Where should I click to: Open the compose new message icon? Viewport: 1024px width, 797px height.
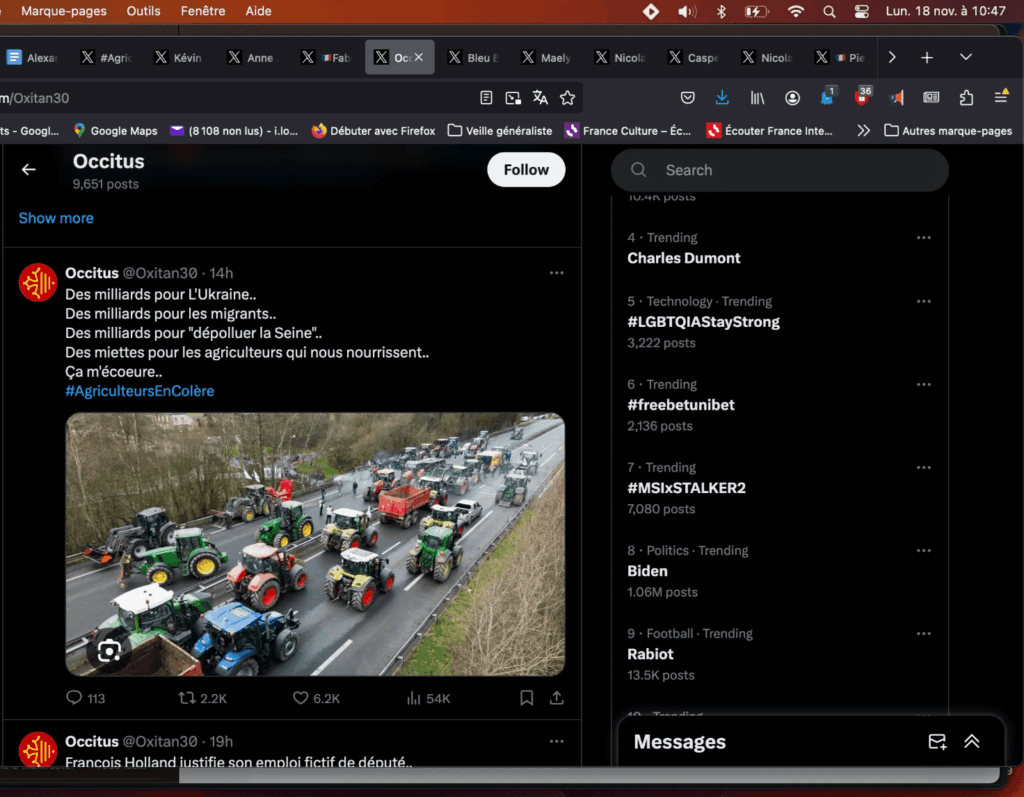[936, 742]
